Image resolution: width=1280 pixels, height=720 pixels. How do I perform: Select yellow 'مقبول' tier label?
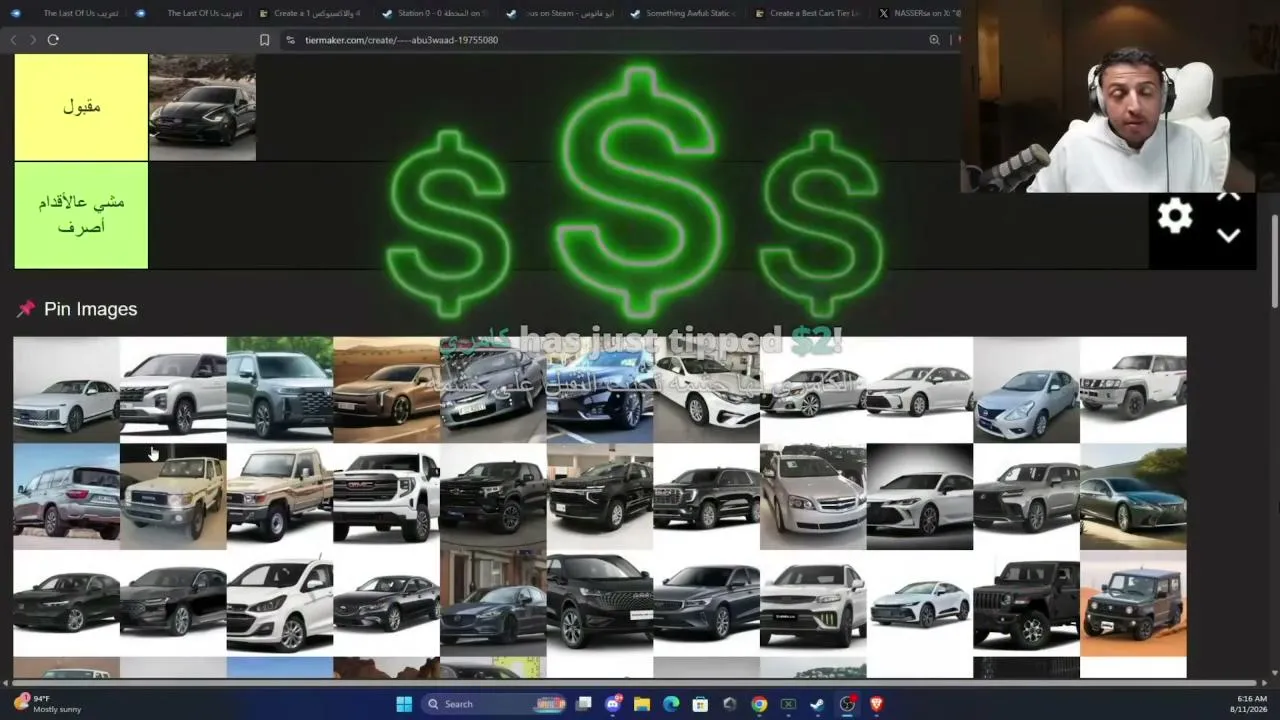point(81,107)
